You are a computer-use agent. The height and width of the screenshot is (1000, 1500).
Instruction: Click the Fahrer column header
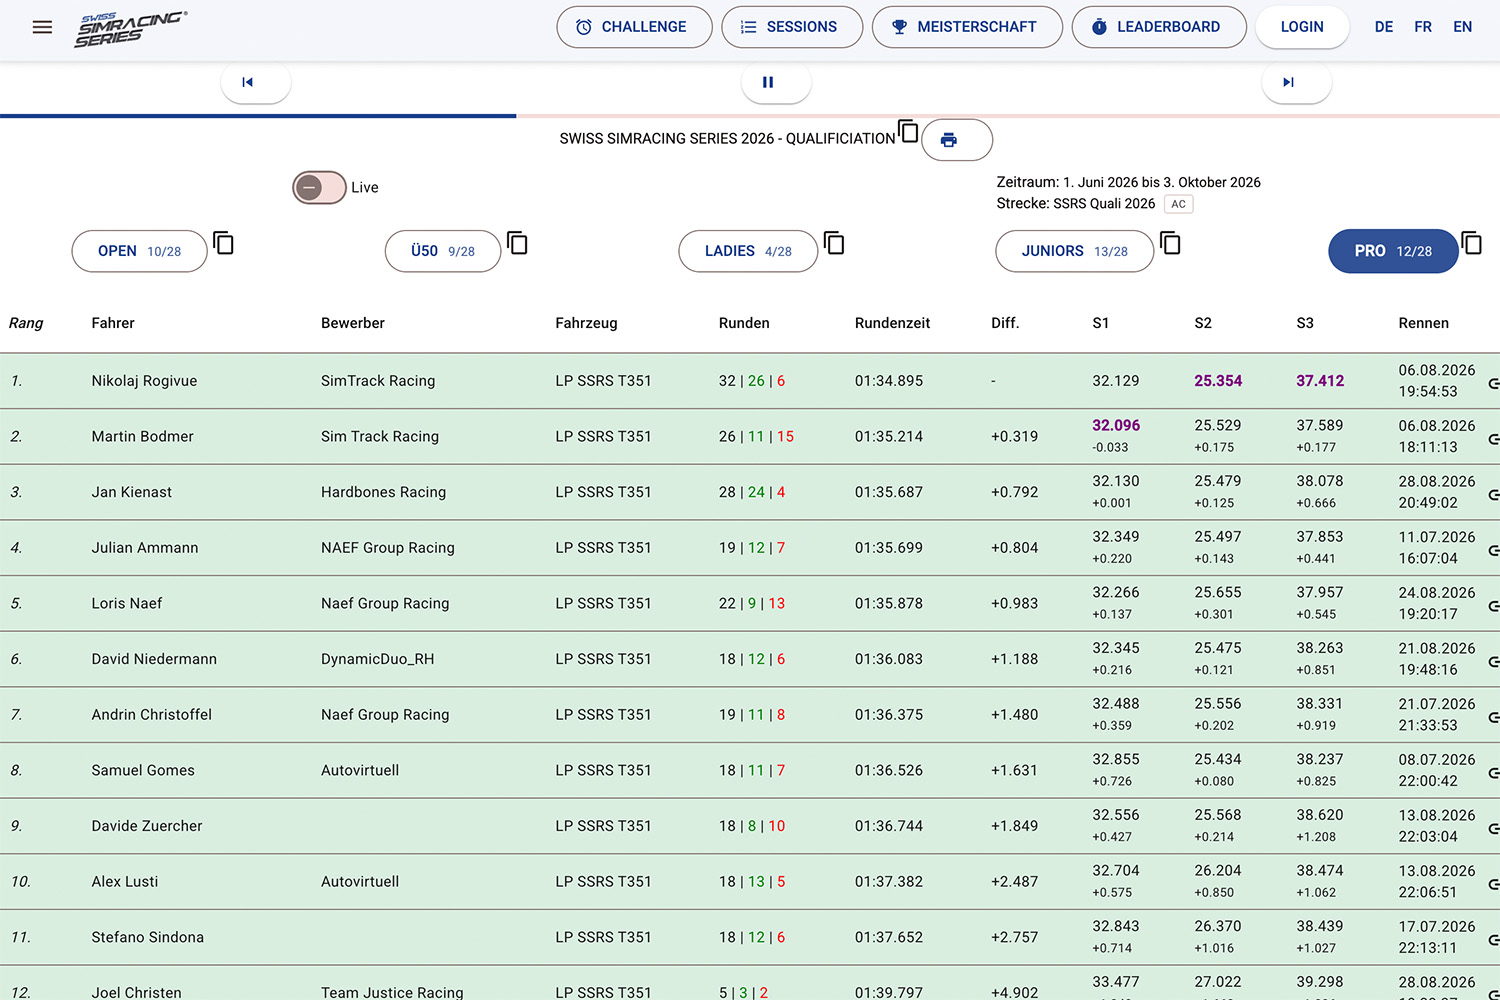[113, 323]
